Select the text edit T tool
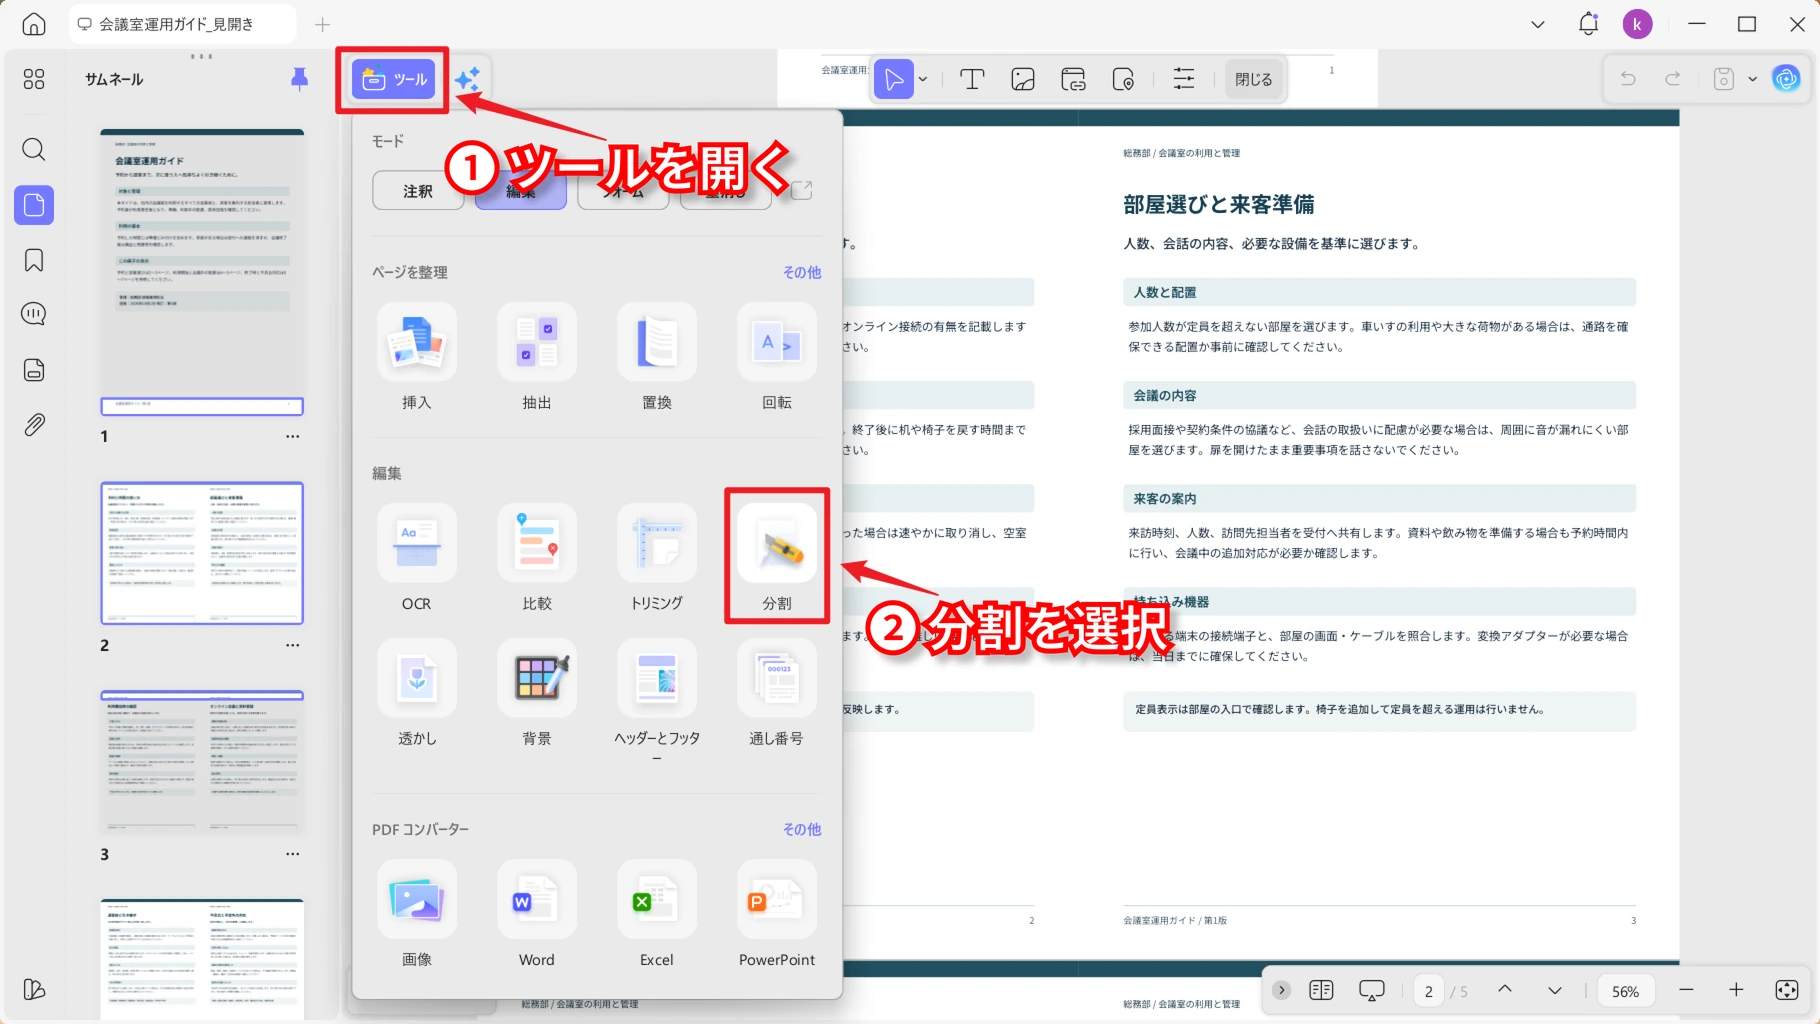The image size is (1820, 1024). click(972, 79)
